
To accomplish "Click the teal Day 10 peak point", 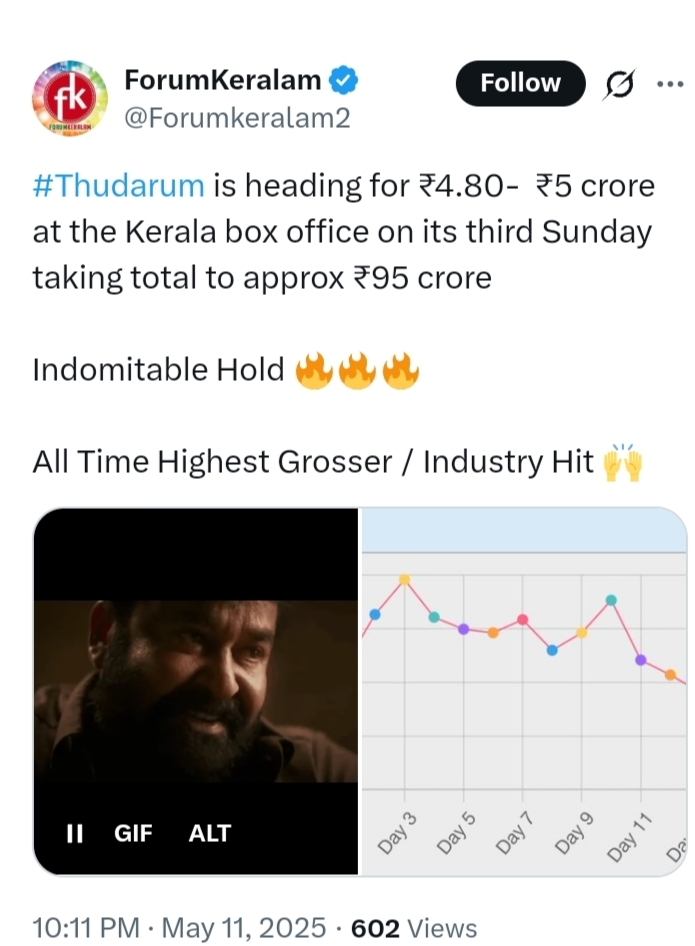I will coord(611,600).
